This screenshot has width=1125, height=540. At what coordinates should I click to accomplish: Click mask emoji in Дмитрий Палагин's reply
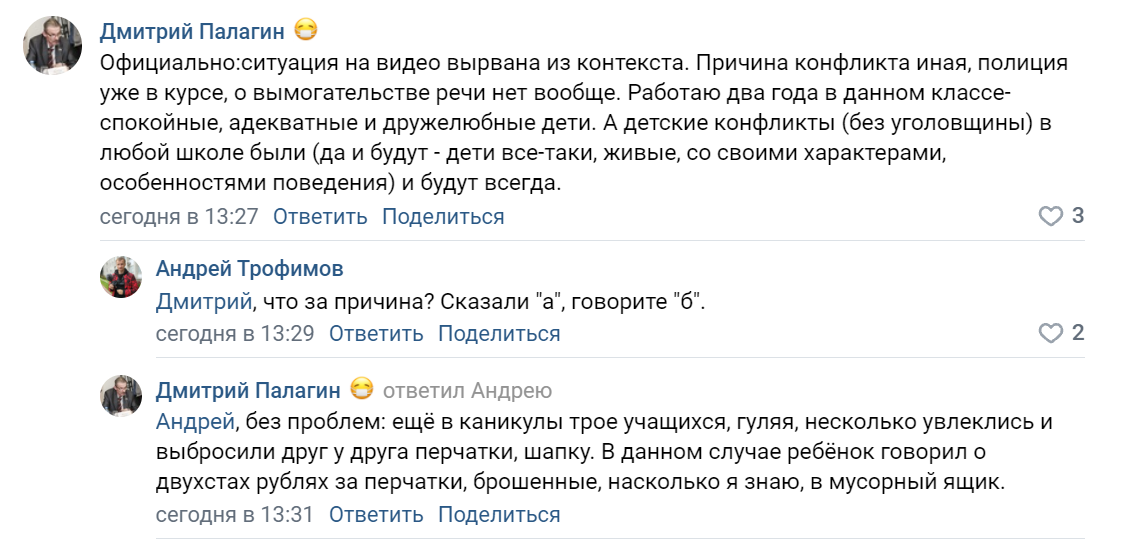pos(362,390)
